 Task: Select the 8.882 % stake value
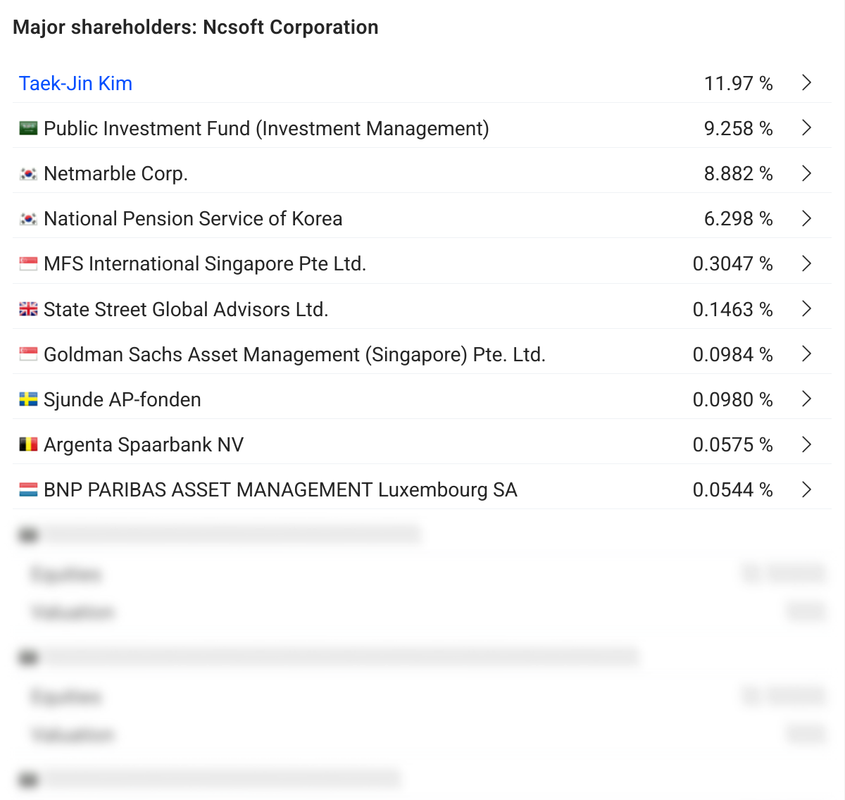[x=738, y=174]
